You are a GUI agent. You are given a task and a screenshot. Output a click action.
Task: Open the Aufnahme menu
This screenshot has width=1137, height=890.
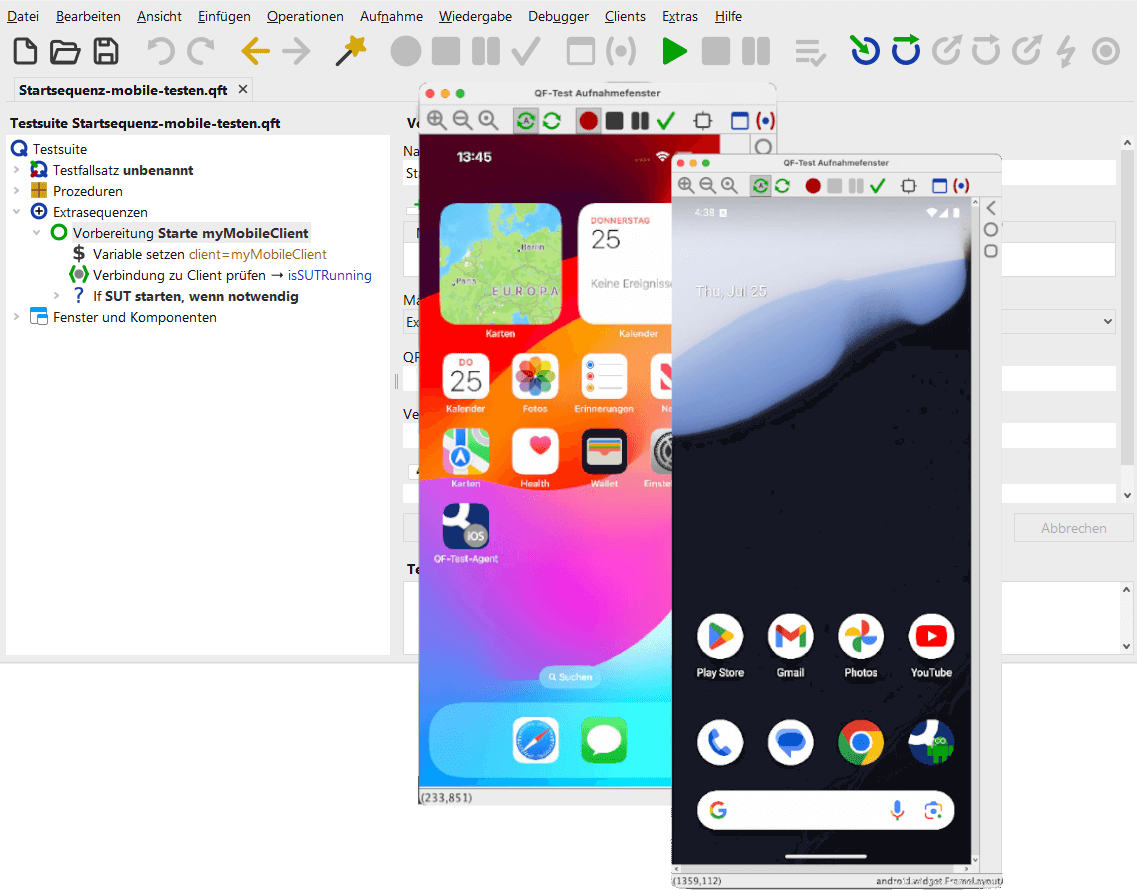(391, 16)
